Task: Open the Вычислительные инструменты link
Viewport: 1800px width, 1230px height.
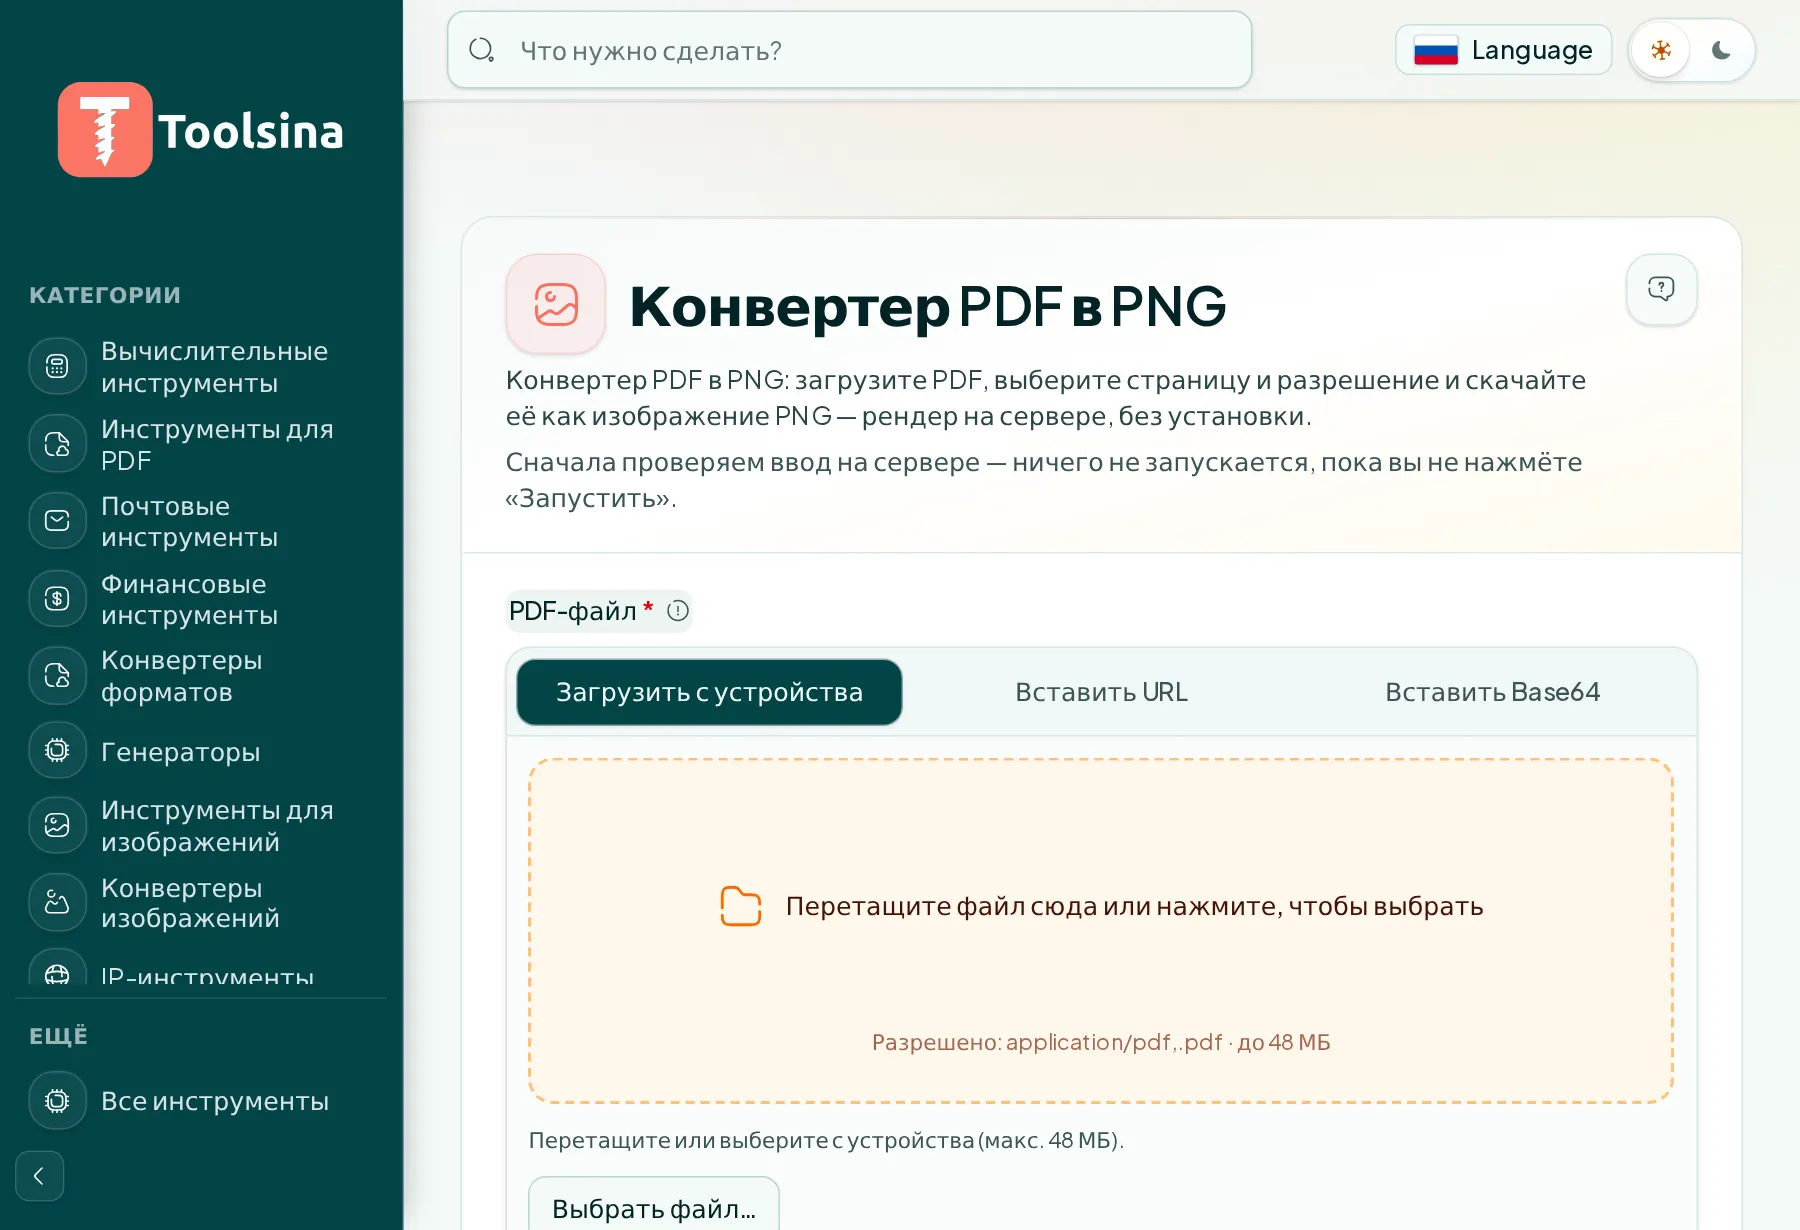Action: (215, 367)
